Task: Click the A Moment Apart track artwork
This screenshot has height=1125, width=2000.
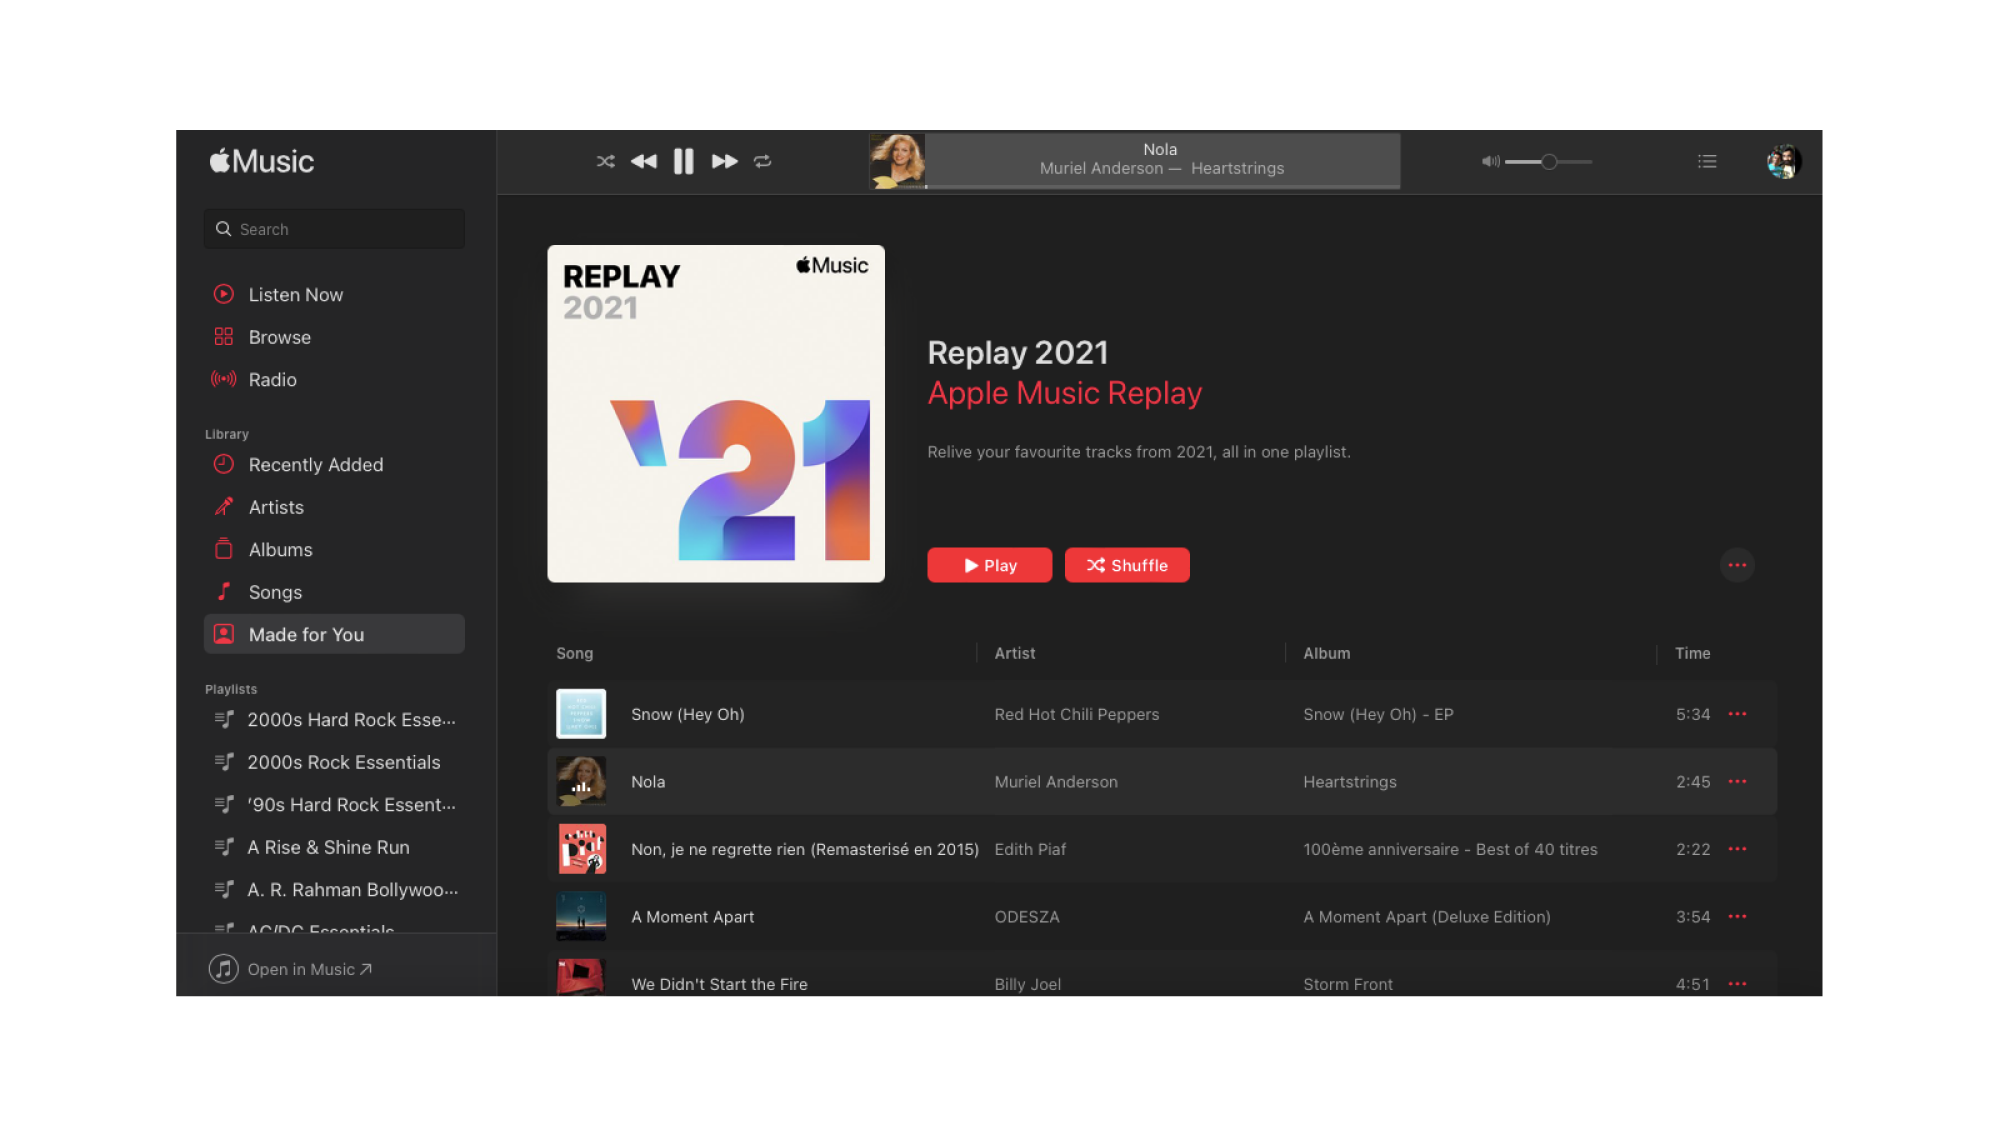Action: [x=581, y=916]
